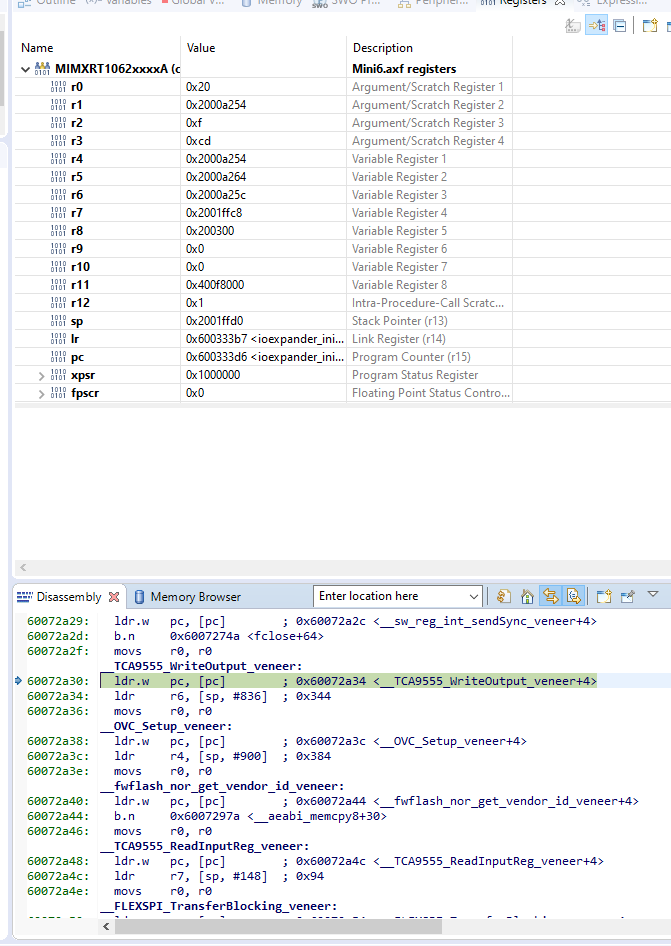
Task: Click the Registers view scroll-left arrow
Action: (x=23, y=568)
